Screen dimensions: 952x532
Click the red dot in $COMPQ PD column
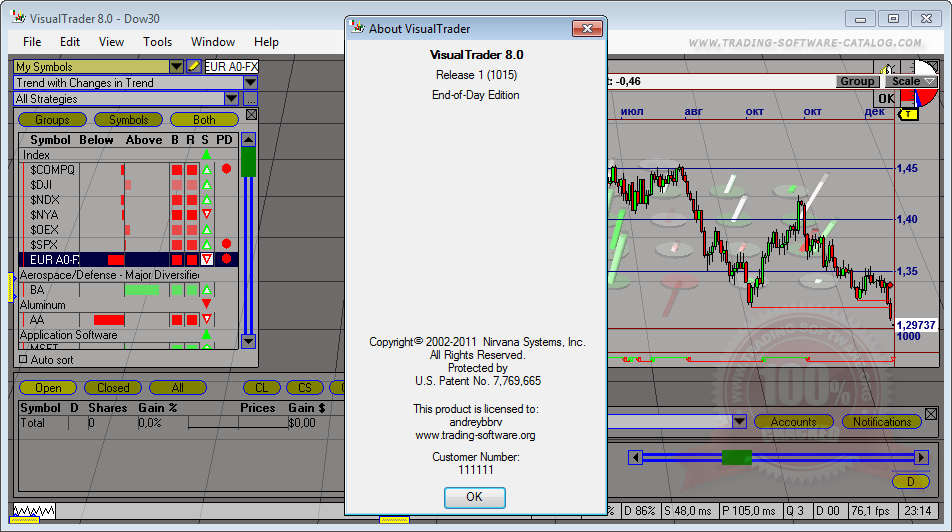(226, 169)
